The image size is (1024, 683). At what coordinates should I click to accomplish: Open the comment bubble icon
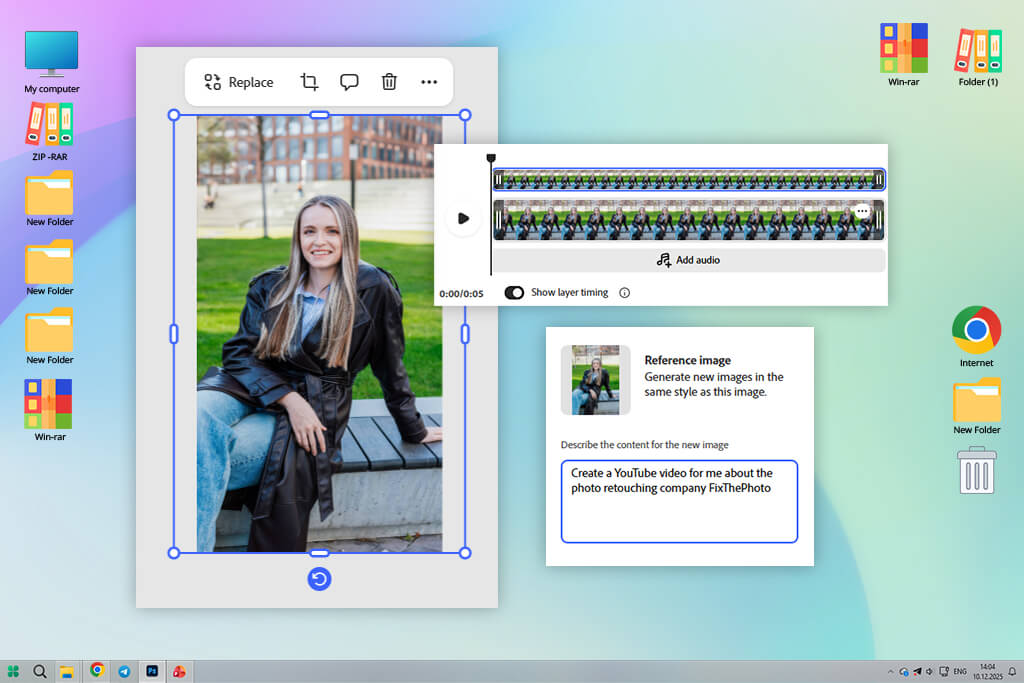[349, 82]
